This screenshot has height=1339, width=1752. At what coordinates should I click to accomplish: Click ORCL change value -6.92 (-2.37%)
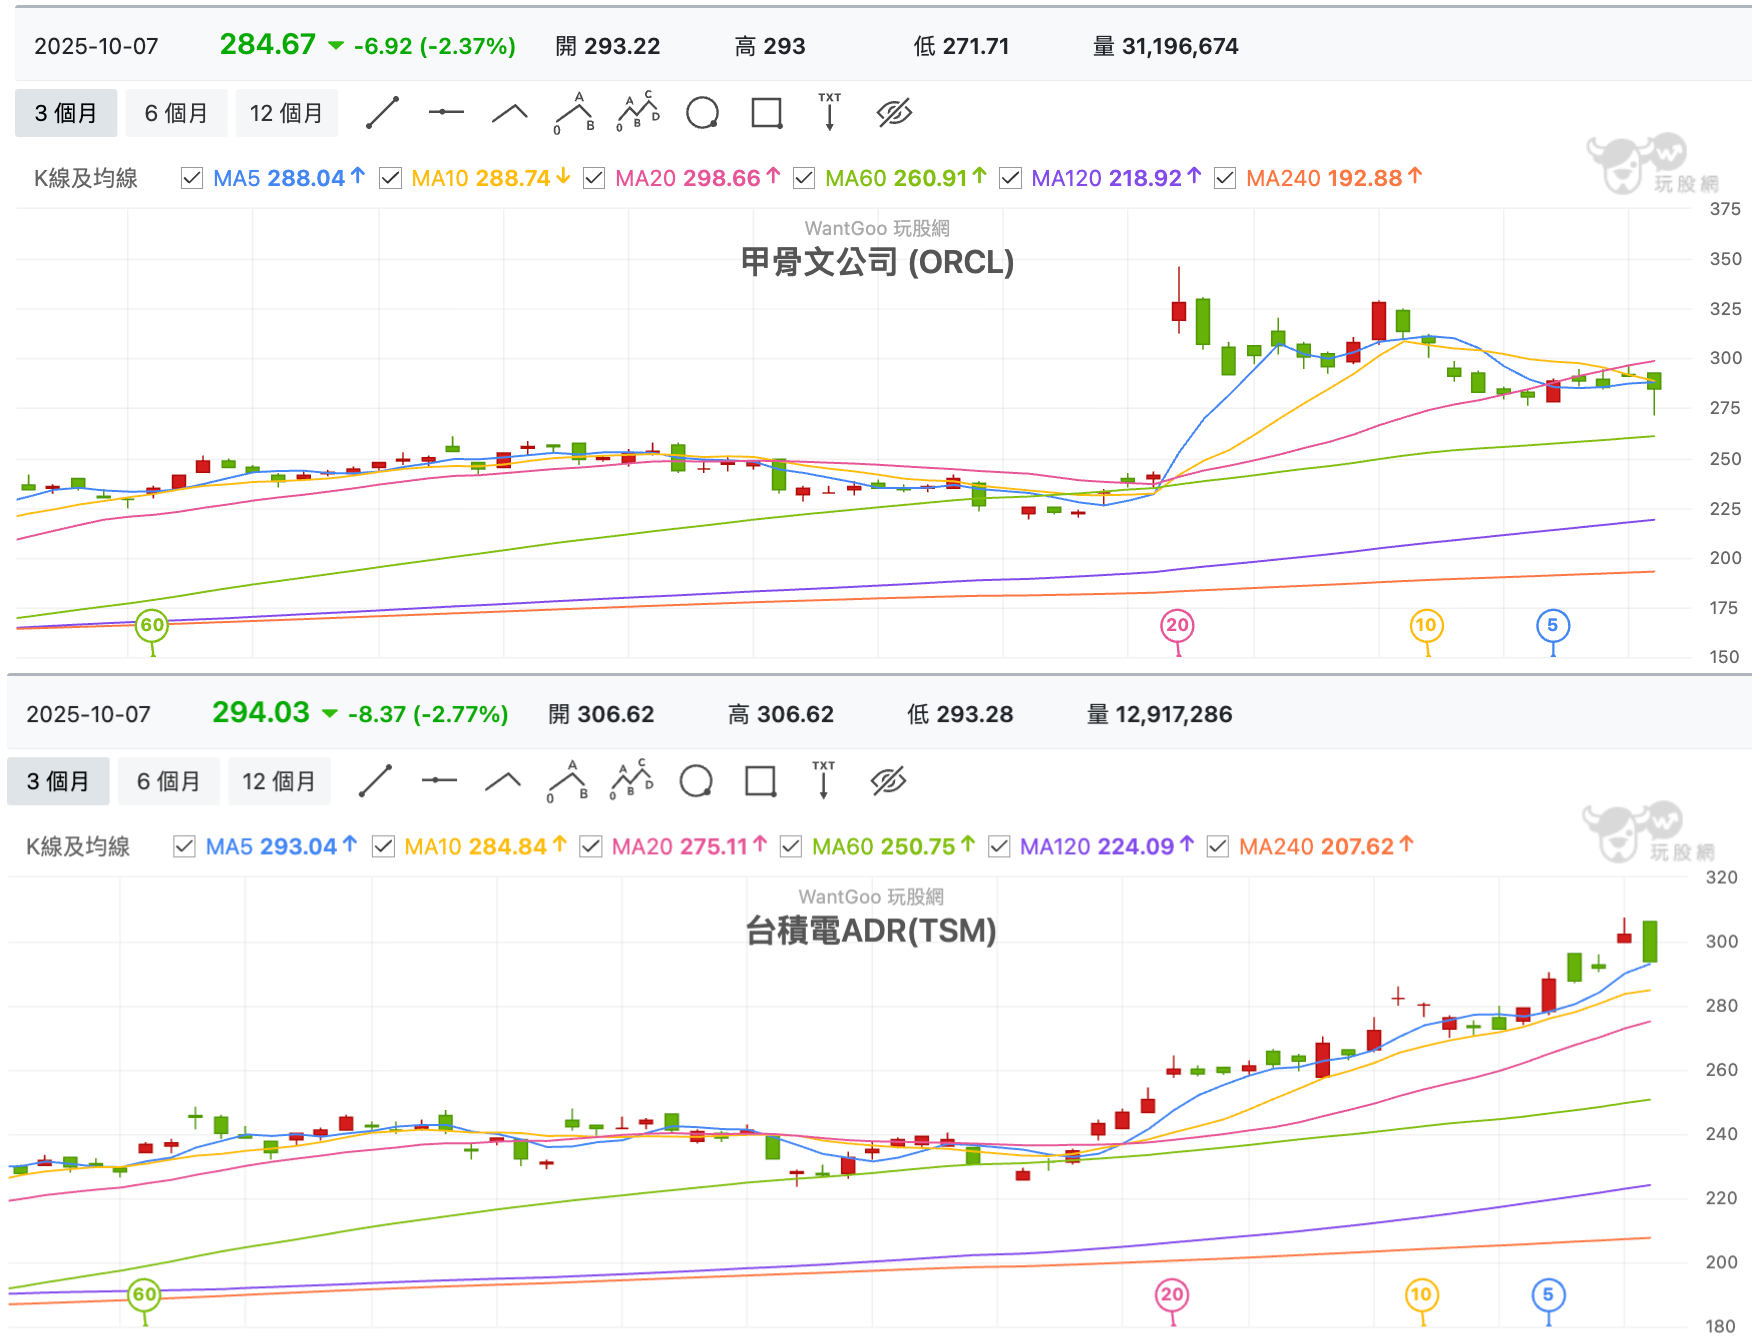pyautogui.click(x=435, y=46)
